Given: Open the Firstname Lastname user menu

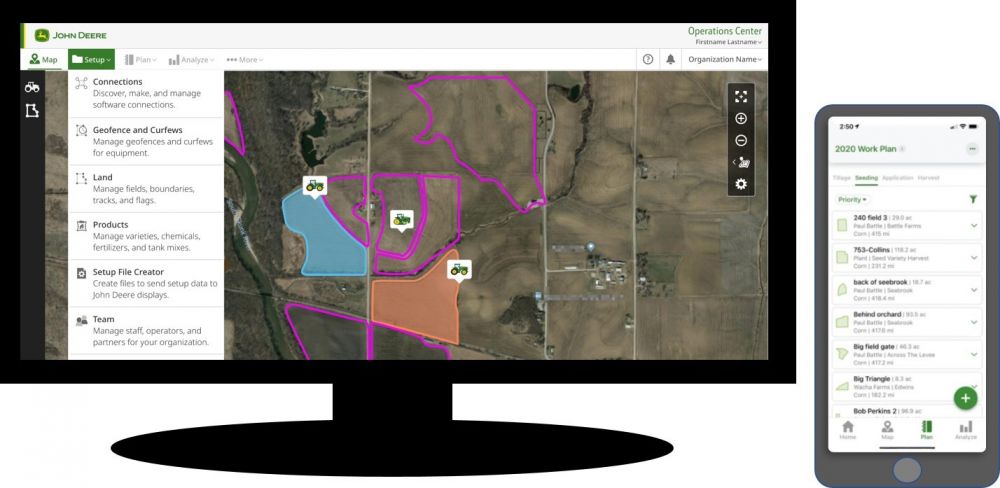Looking at the screenshot, I should tap(728, 42).
